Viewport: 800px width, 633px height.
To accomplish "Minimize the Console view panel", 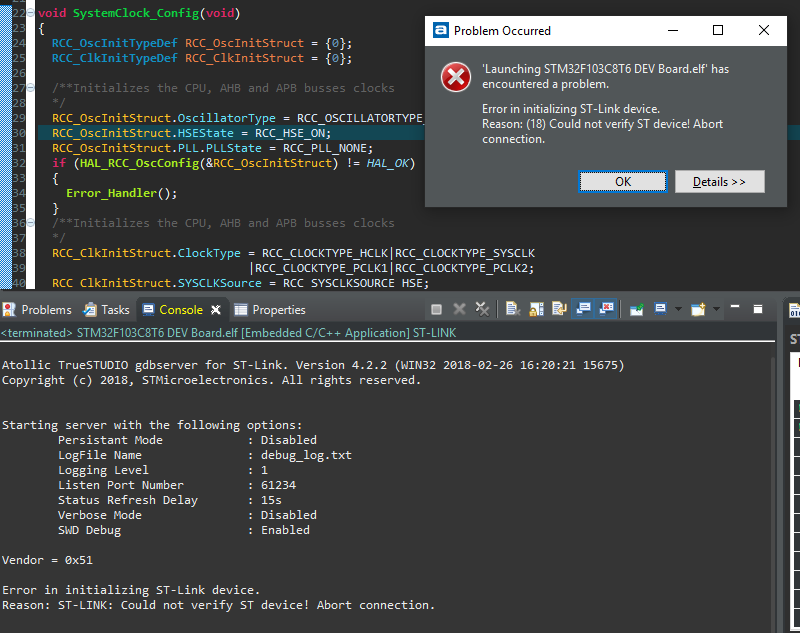I will [x=735, y=308].
